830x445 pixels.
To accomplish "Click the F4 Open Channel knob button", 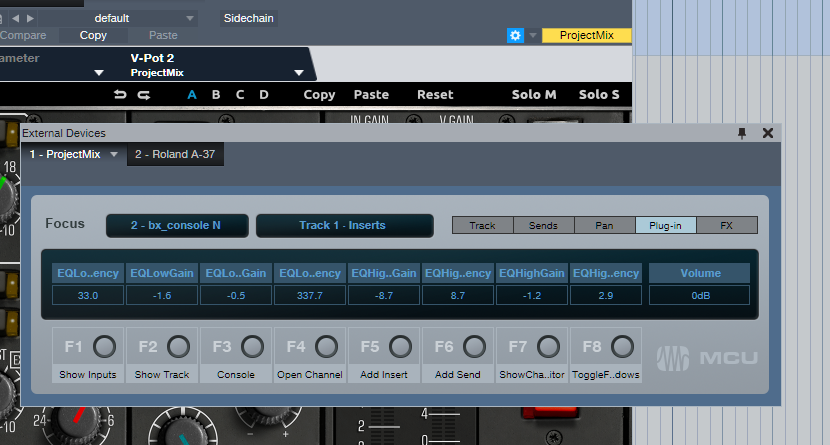I will click(x=327, y=347).
